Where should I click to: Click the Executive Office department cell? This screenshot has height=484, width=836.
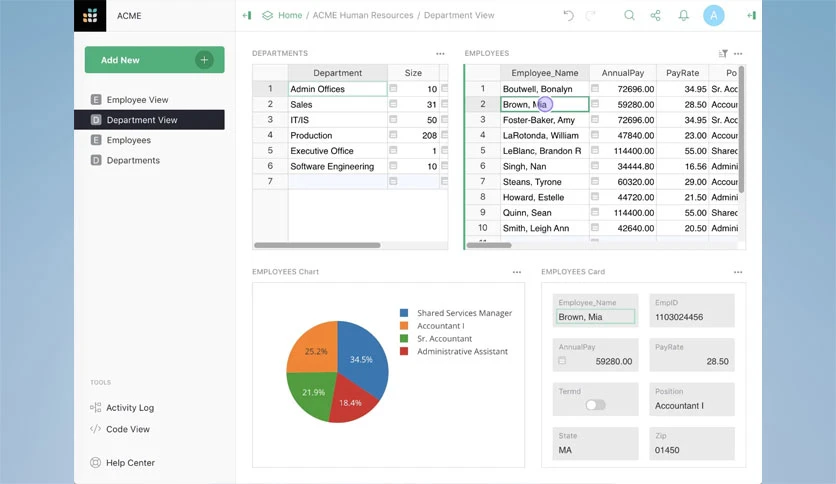coord(337,151)
